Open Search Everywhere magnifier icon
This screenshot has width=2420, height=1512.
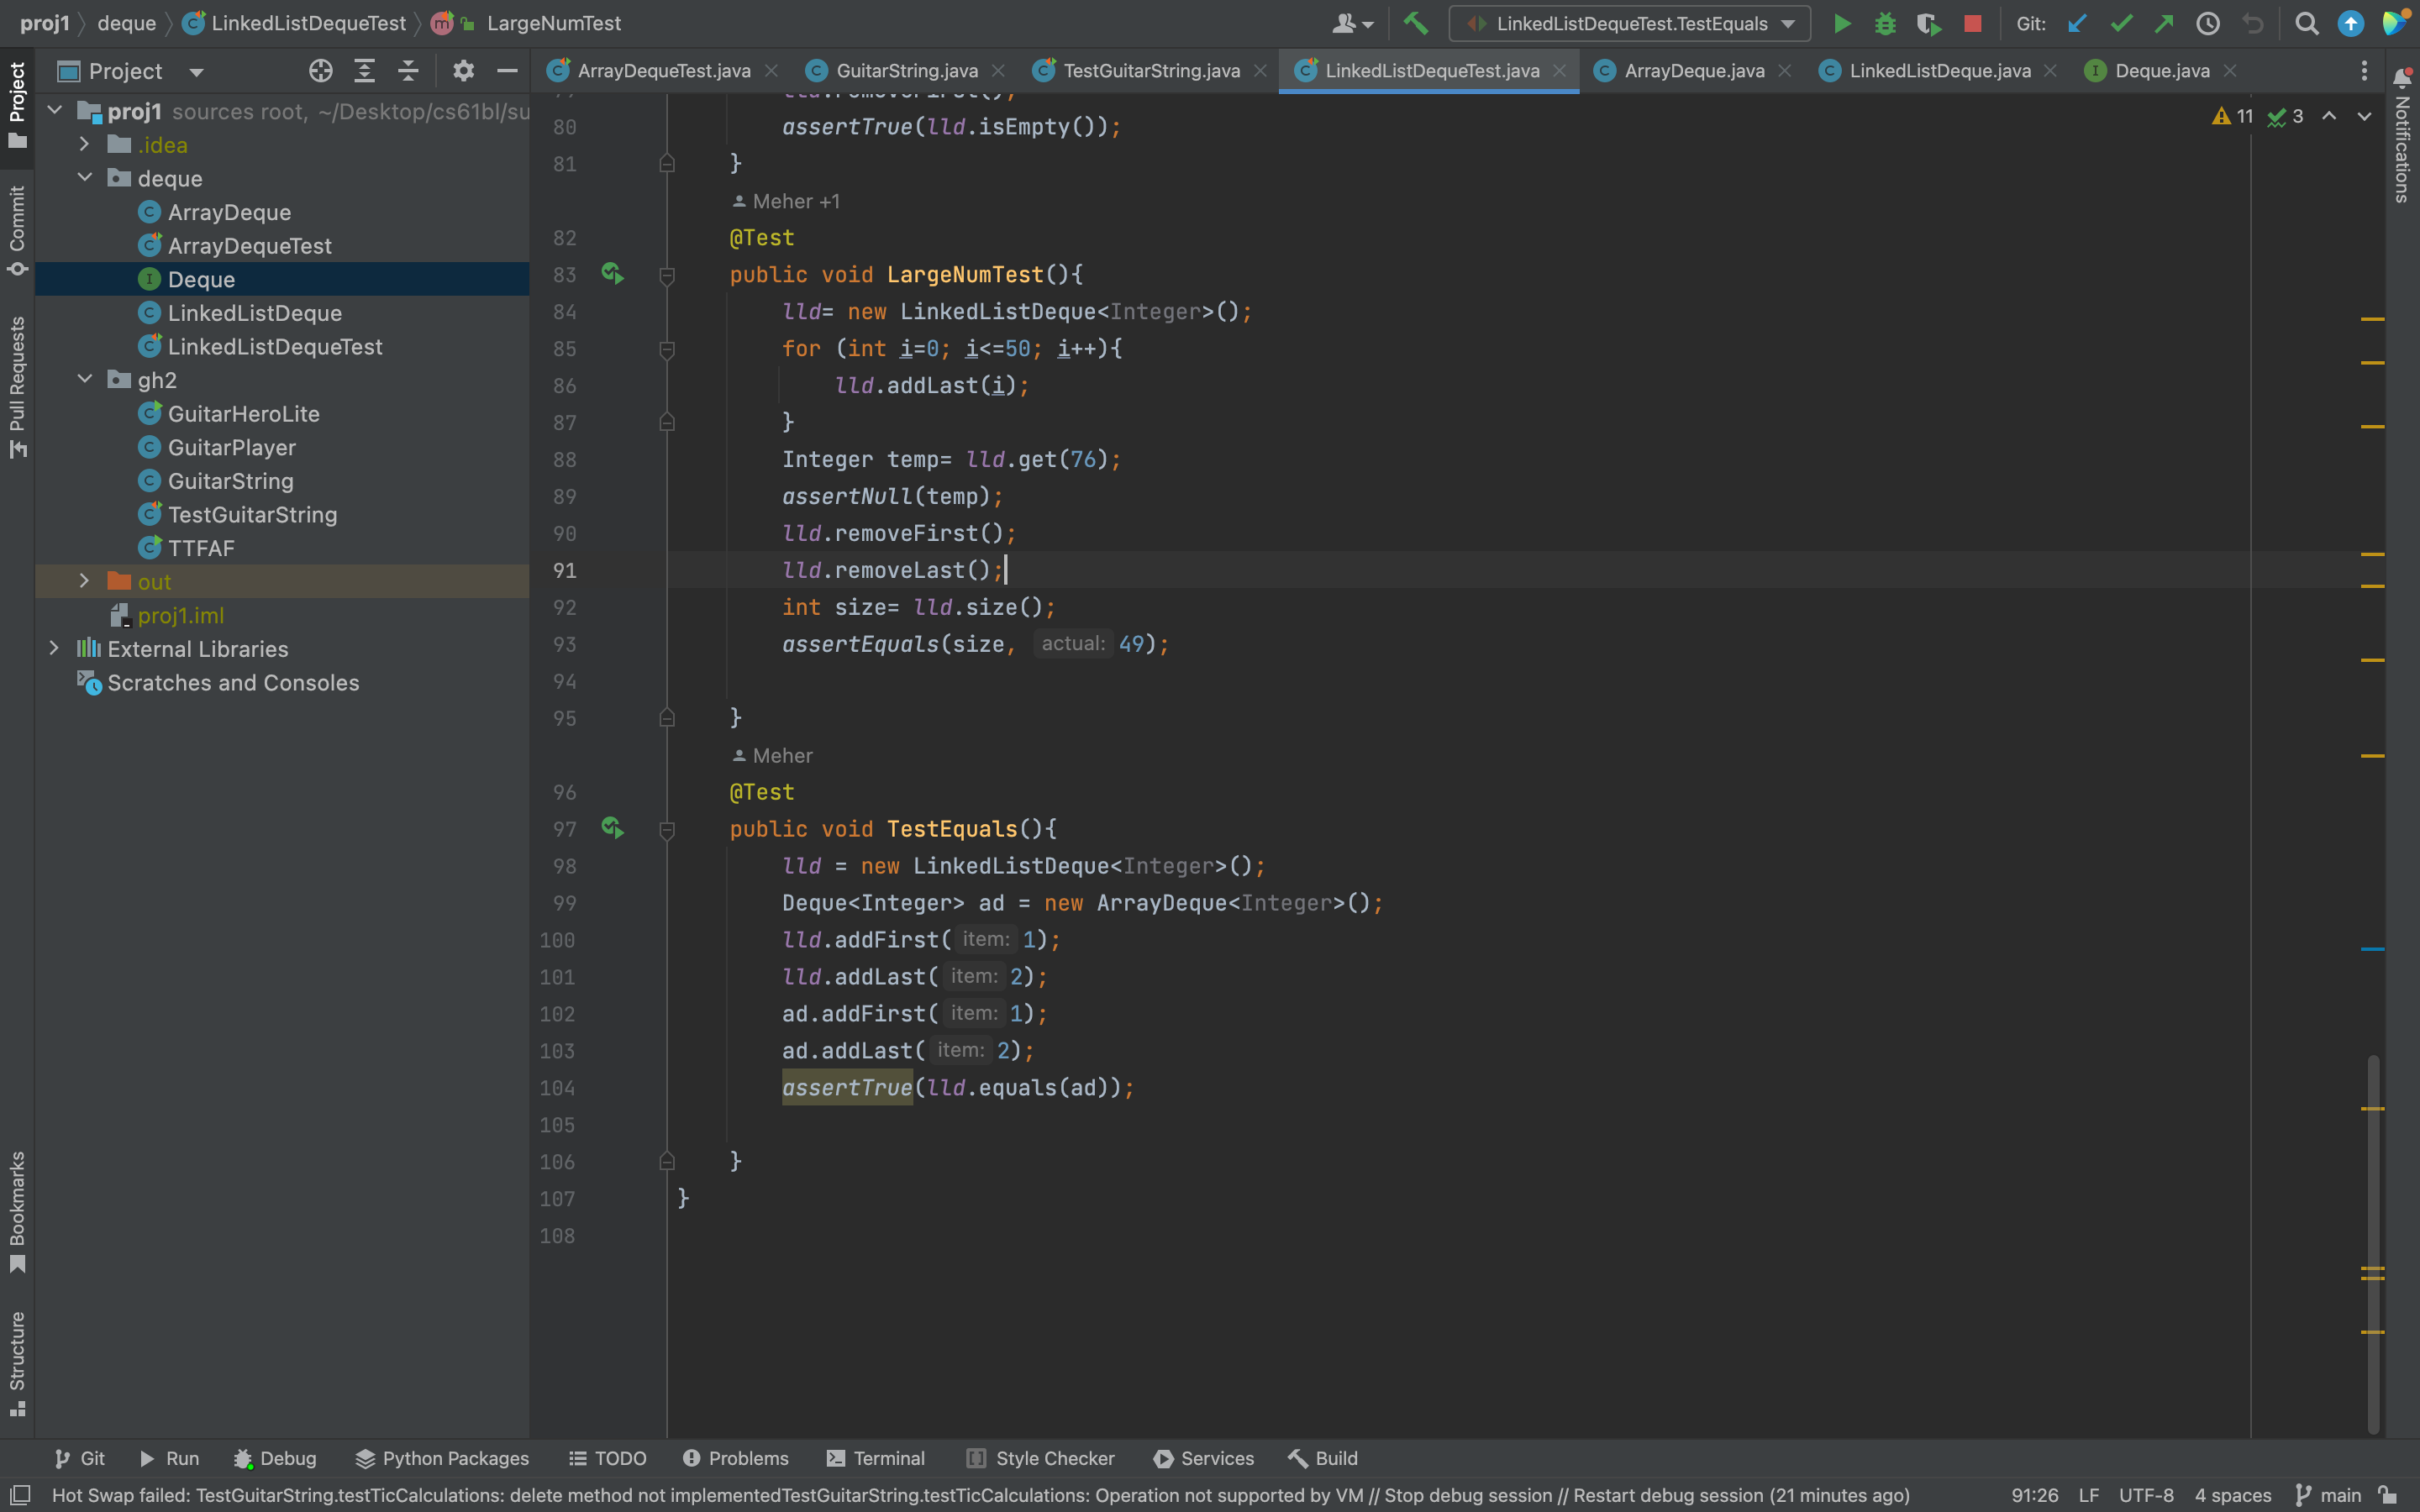(2306, 23)
